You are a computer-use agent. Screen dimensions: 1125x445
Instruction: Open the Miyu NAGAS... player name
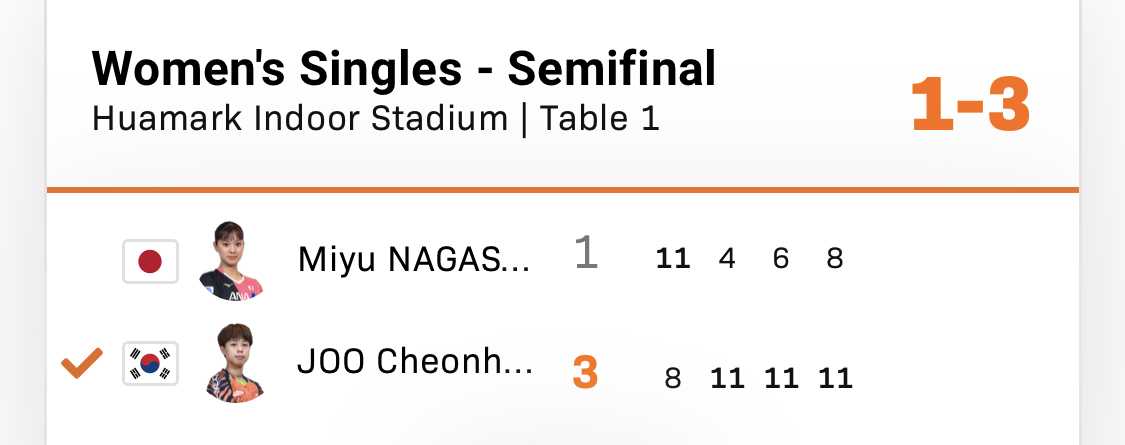(415, 260)
